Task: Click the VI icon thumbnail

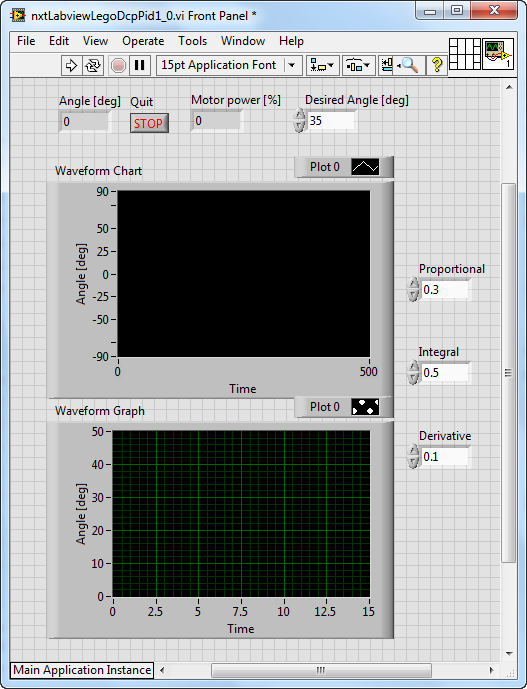Action: 498,54
